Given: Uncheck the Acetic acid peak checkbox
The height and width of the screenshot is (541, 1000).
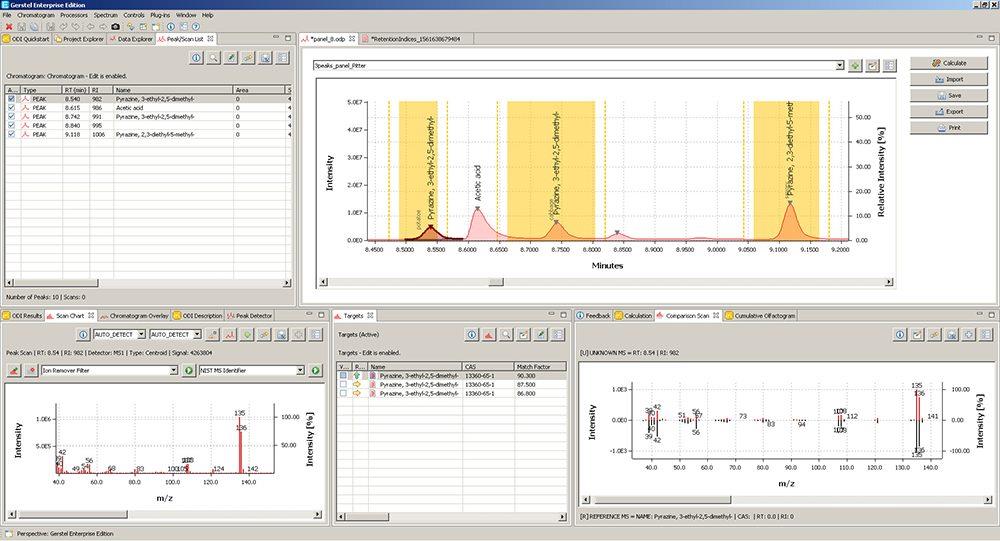Looking at the screenshot, I should click(11, 108).
